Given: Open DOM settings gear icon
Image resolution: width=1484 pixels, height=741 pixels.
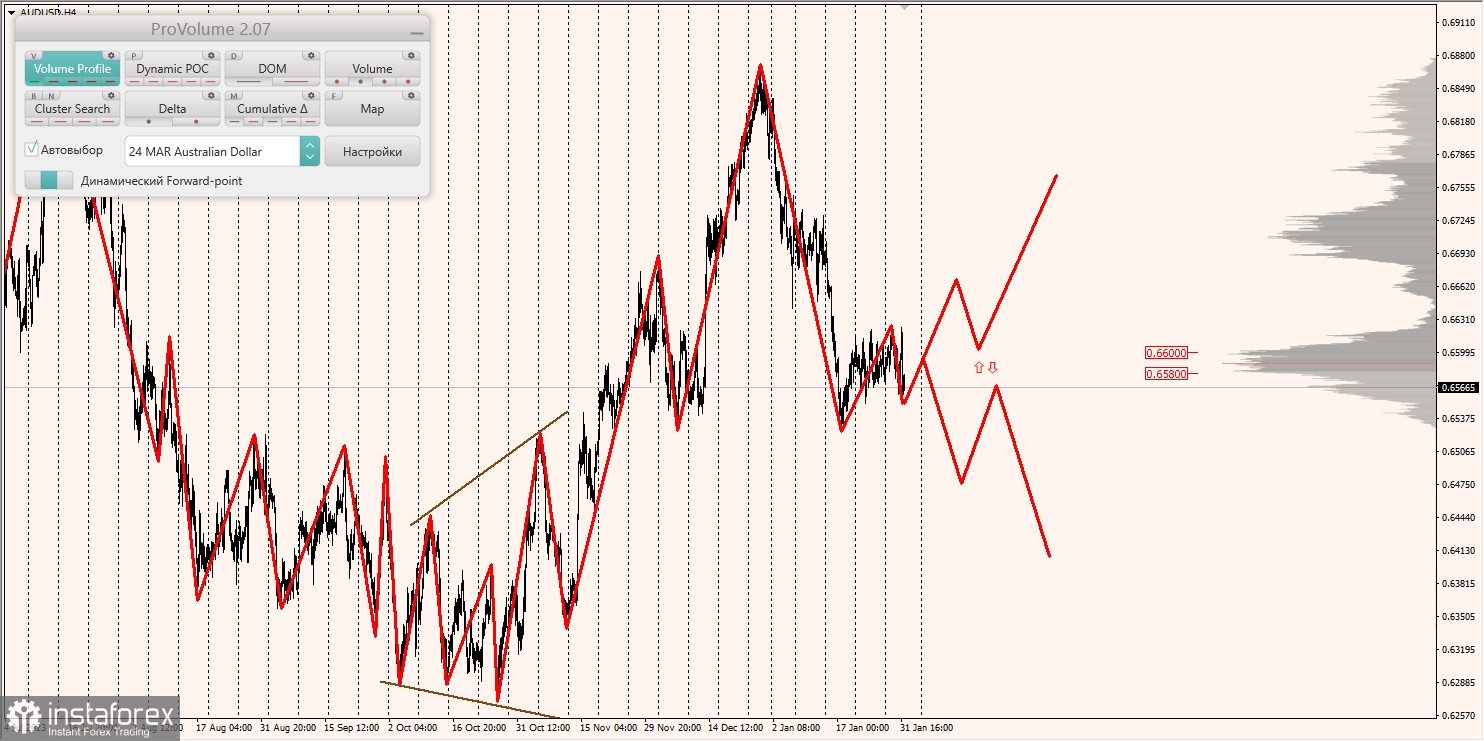Looking at the screenshot, I should (x=311, y=55).
